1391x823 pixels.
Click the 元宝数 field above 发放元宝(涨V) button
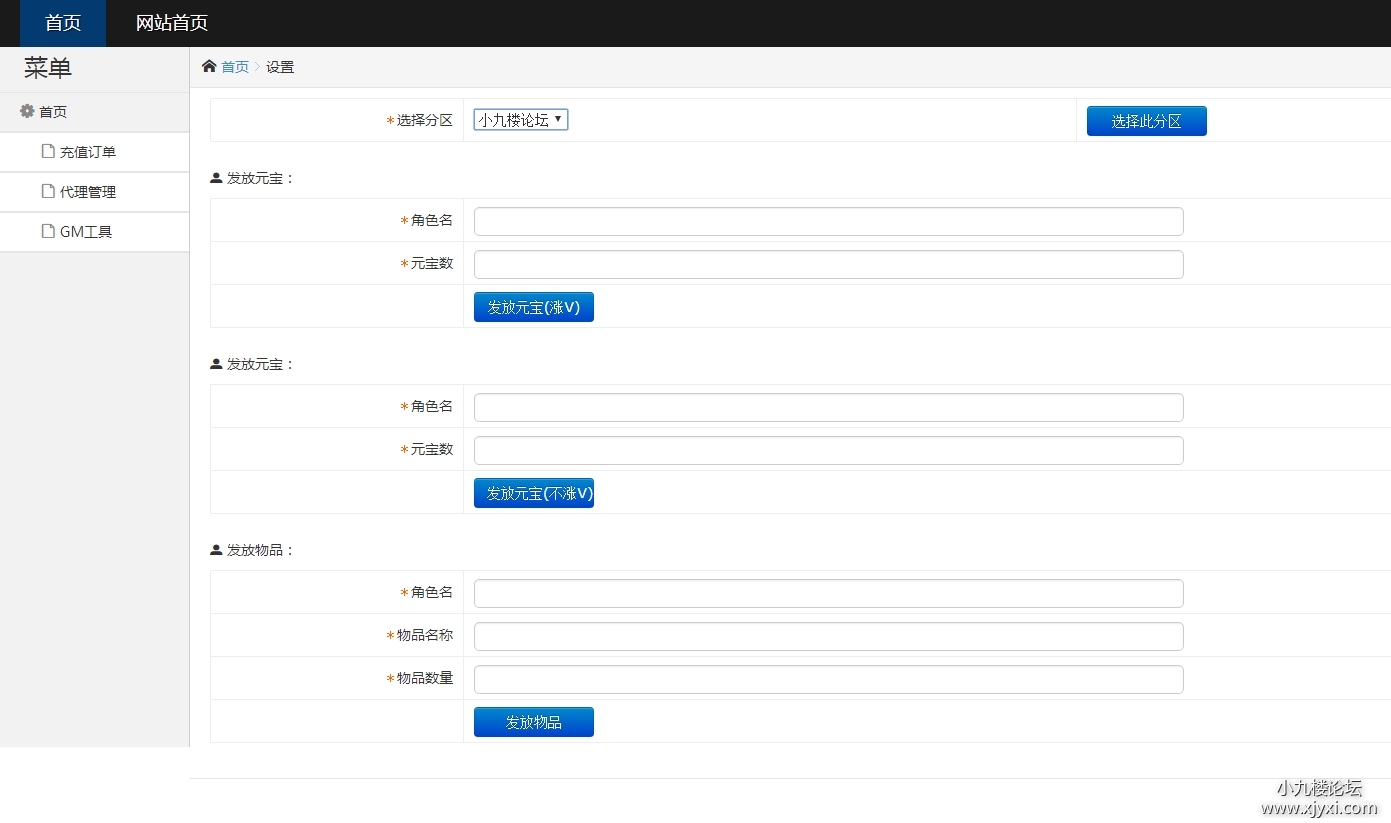[x=828, y=264]
